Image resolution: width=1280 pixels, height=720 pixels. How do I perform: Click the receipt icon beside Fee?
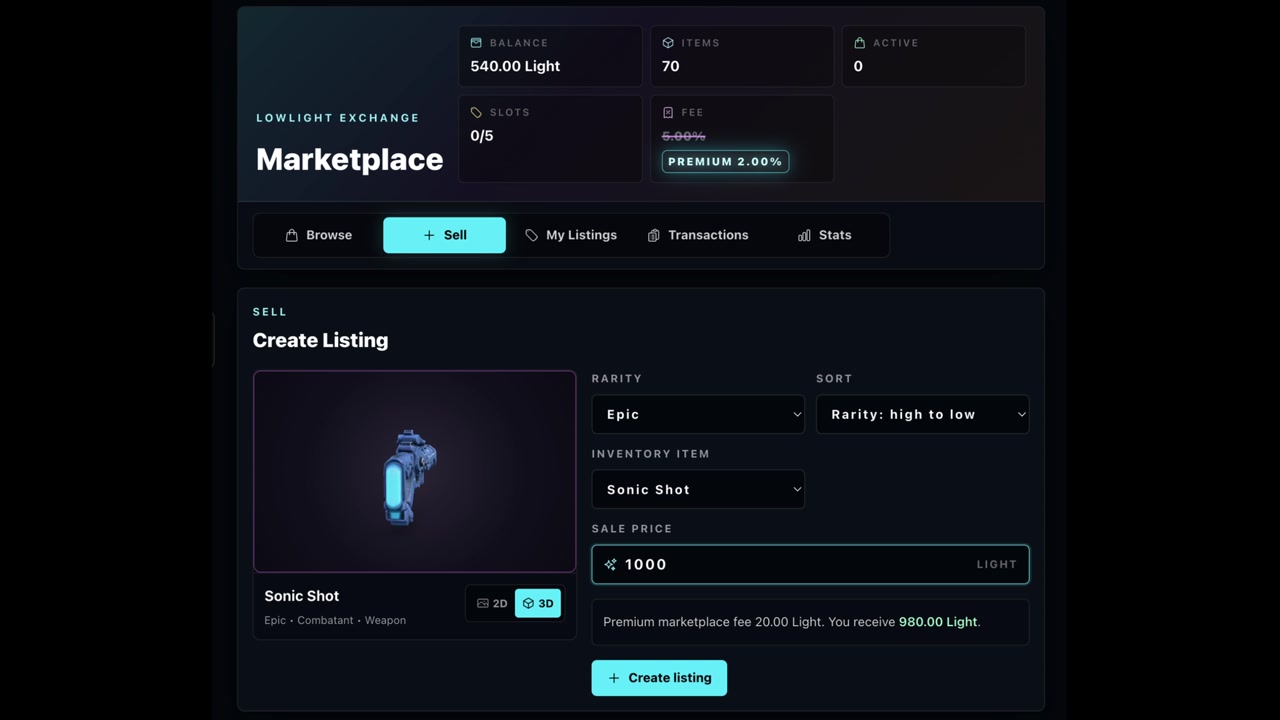point(668,112)
